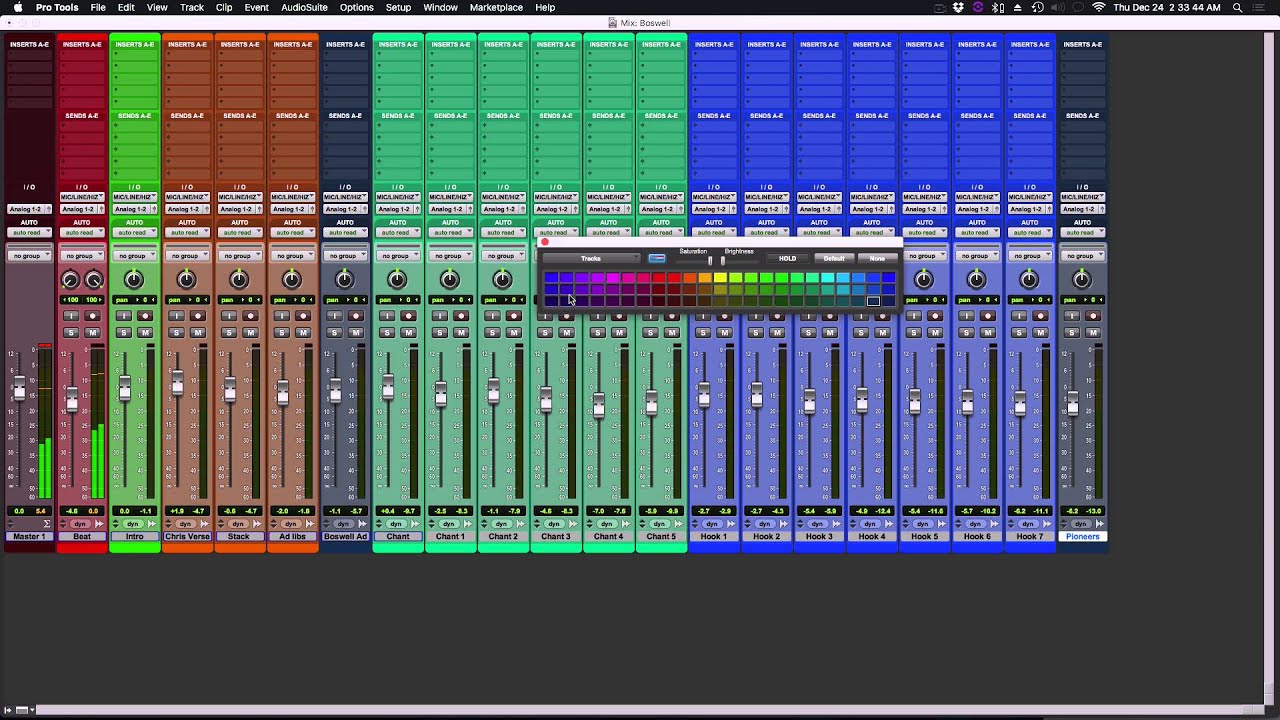Screen dimensions: 1280x720
Task: Click the Bluetooth icon in menu bar
Action: coord(997,7)
